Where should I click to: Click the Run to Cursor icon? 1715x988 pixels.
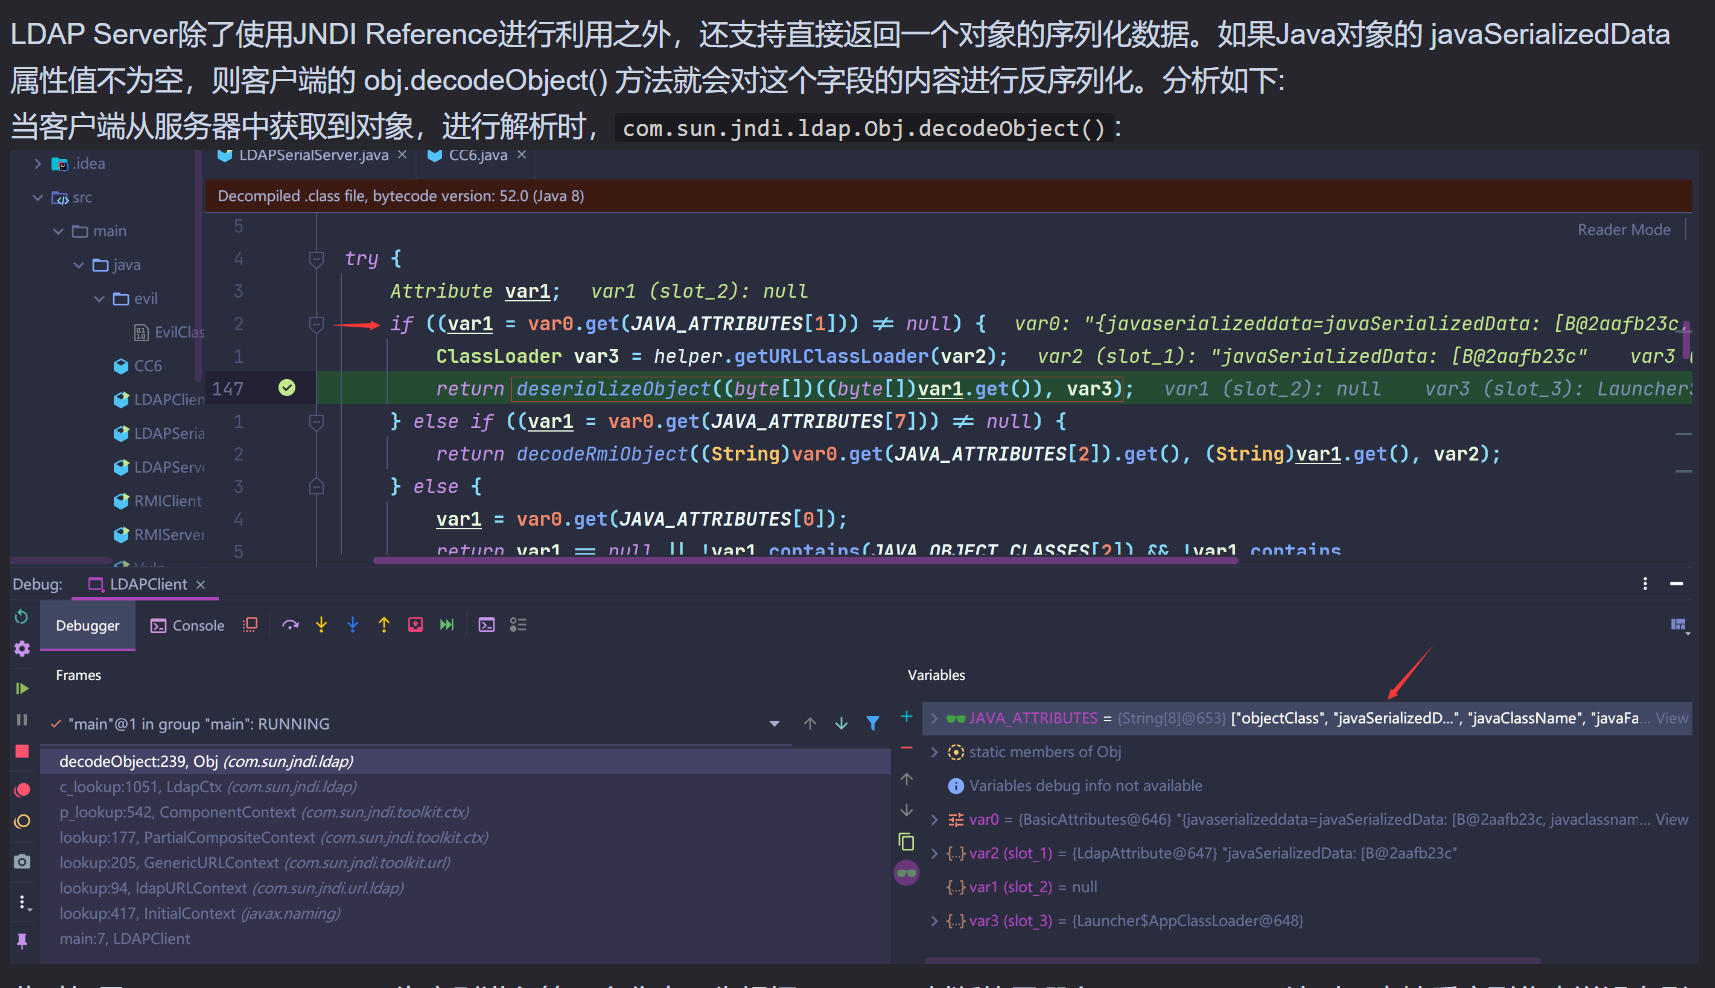point(447,625)
